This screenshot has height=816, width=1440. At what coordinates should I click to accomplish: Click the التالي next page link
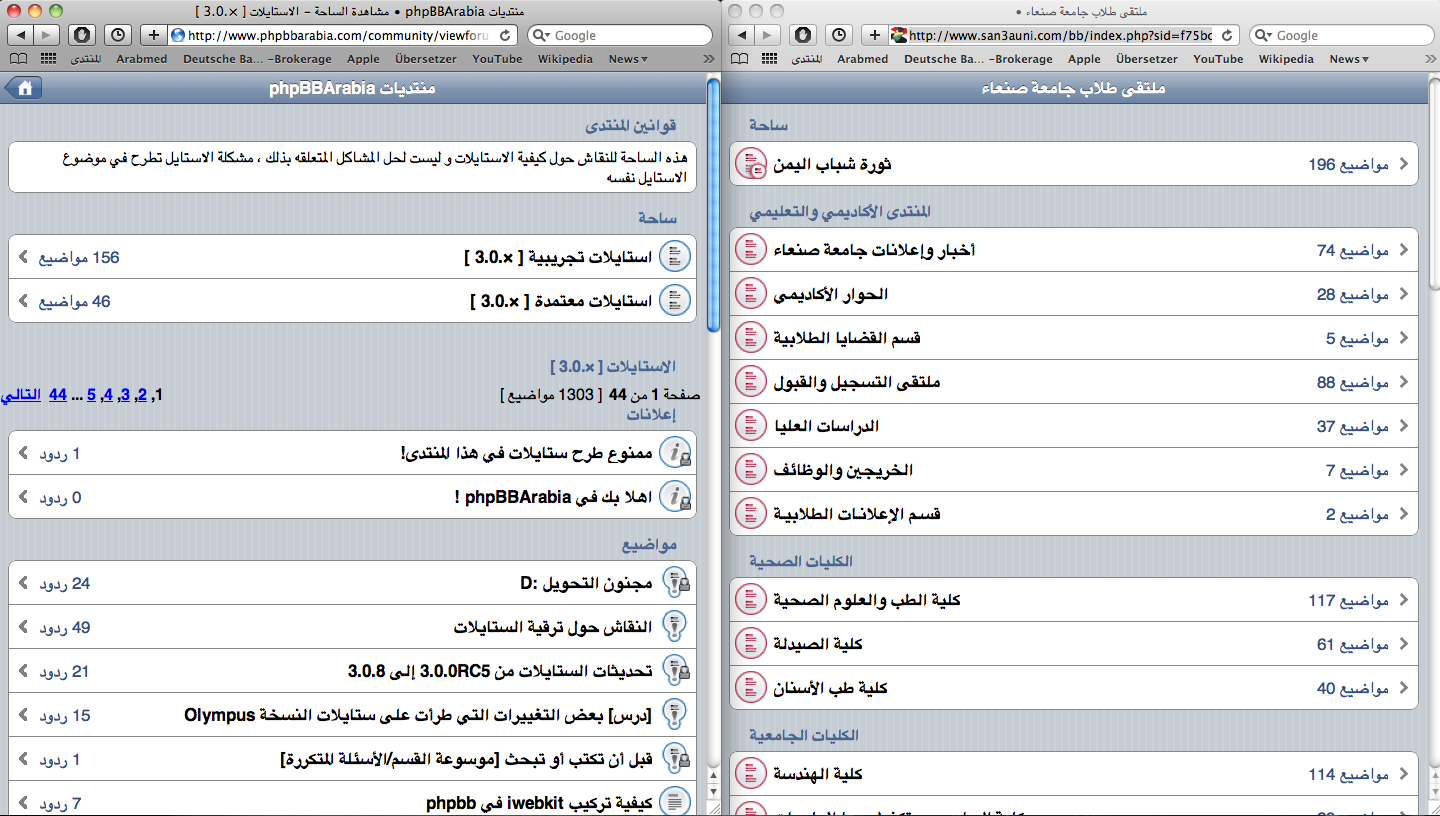[21, 394]
